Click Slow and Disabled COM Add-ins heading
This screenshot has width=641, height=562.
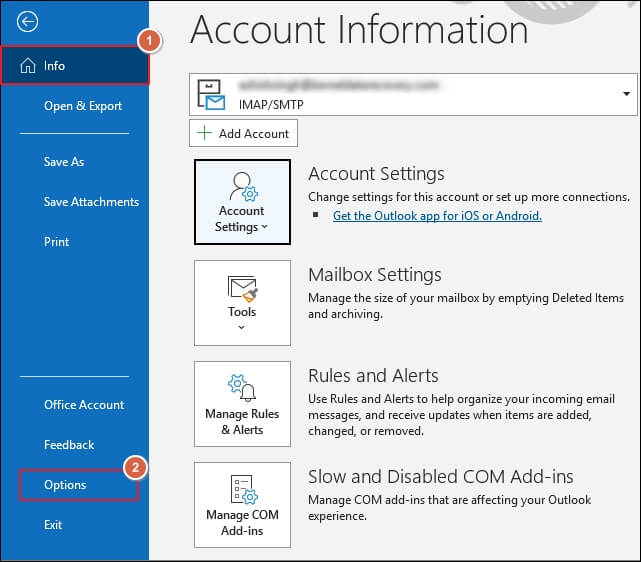coord(441,477)
